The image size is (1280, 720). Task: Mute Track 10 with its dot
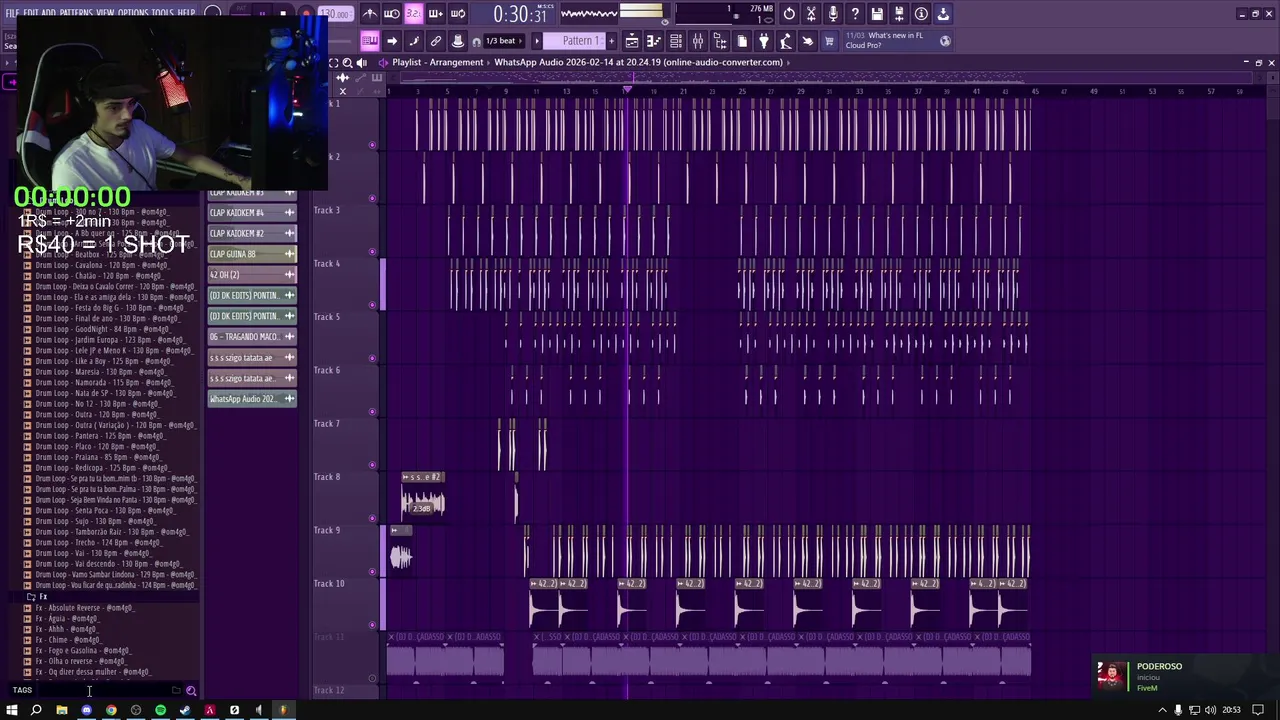(373, 625)
